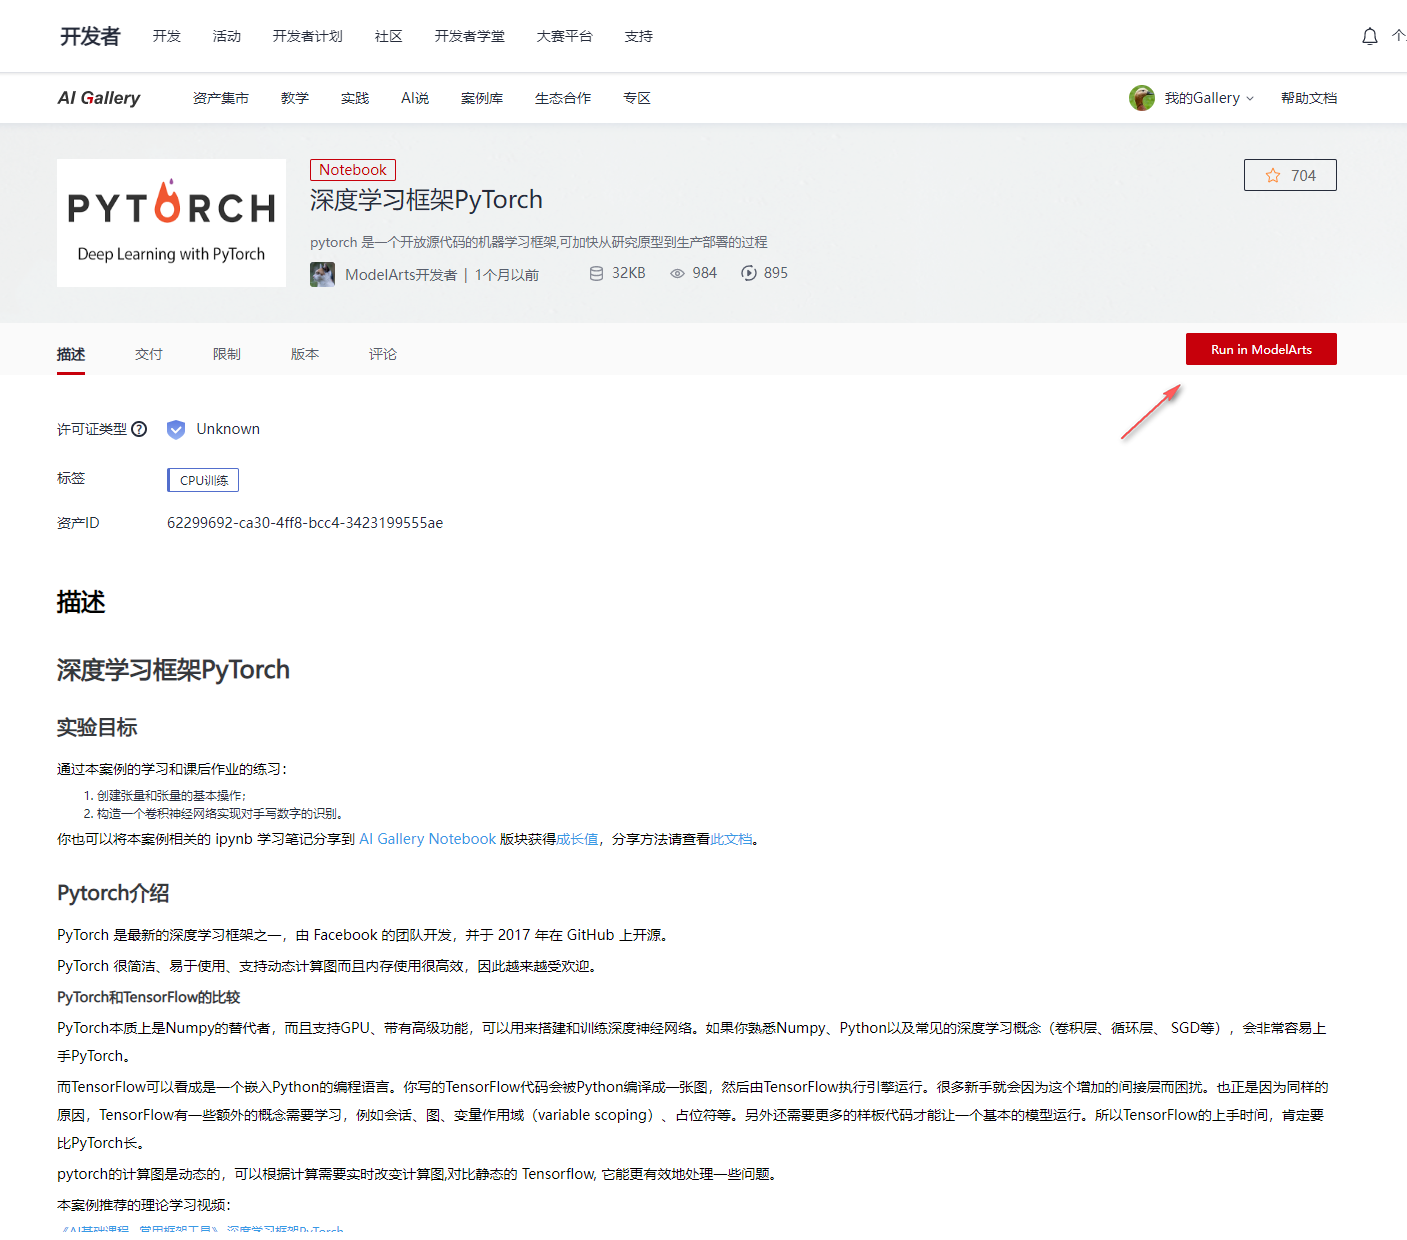Open the 开发者计划 menu item
The image size is (1407, 1240).
tap(308, 36)
